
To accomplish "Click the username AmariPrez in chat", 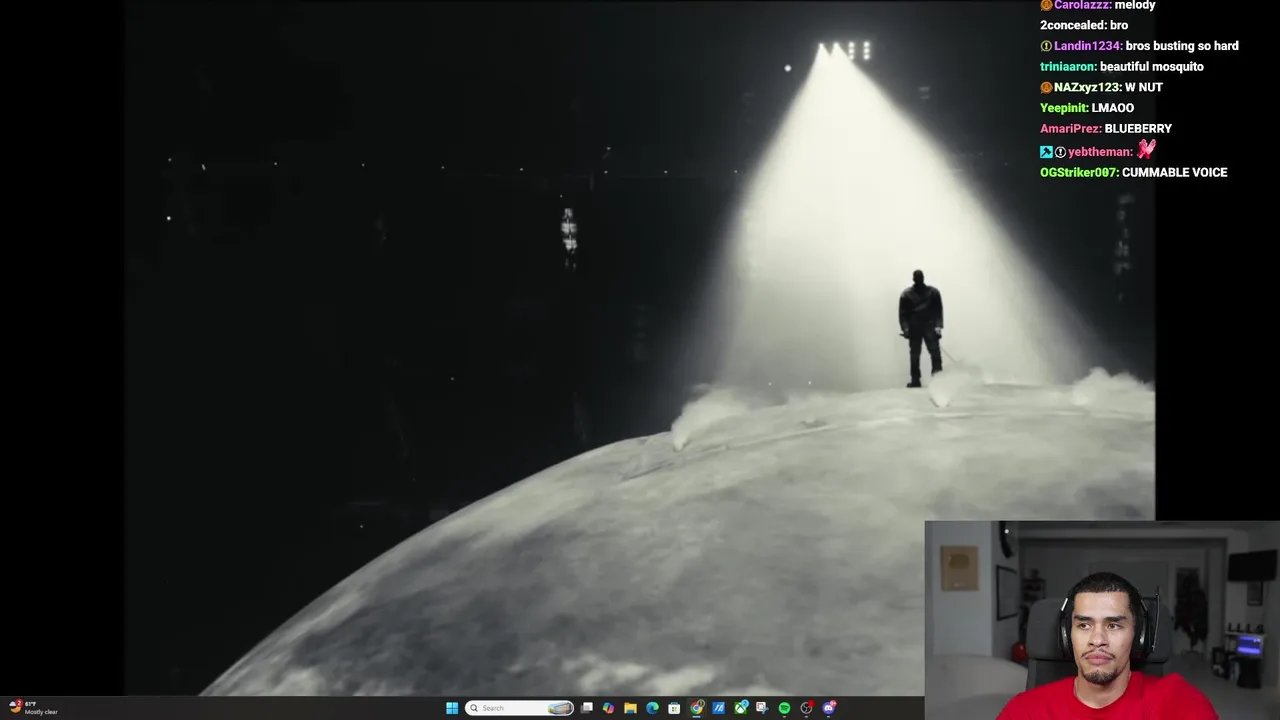I will coord(1069,129).
